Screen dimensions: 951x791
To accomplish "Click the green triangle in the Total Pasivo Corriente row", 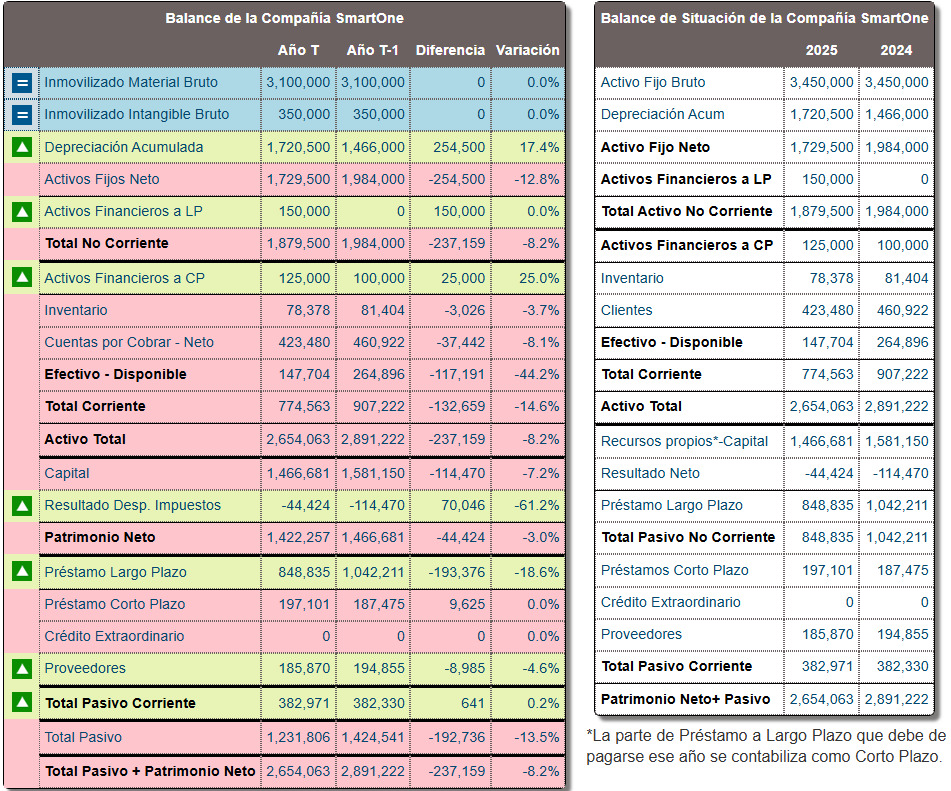I will [22, 702].
